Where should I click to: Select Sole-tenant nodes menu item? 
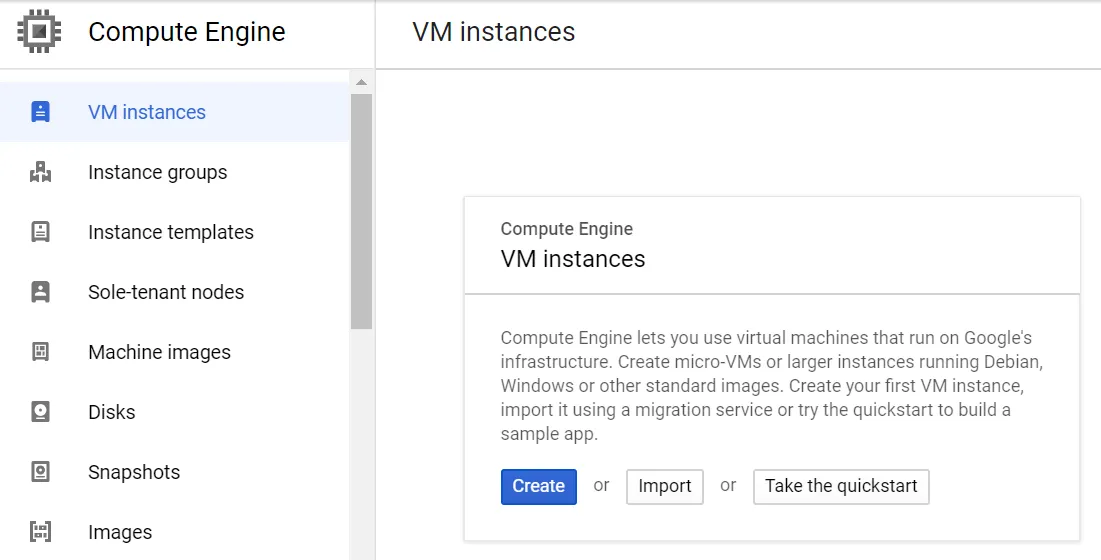click(174, 292)
